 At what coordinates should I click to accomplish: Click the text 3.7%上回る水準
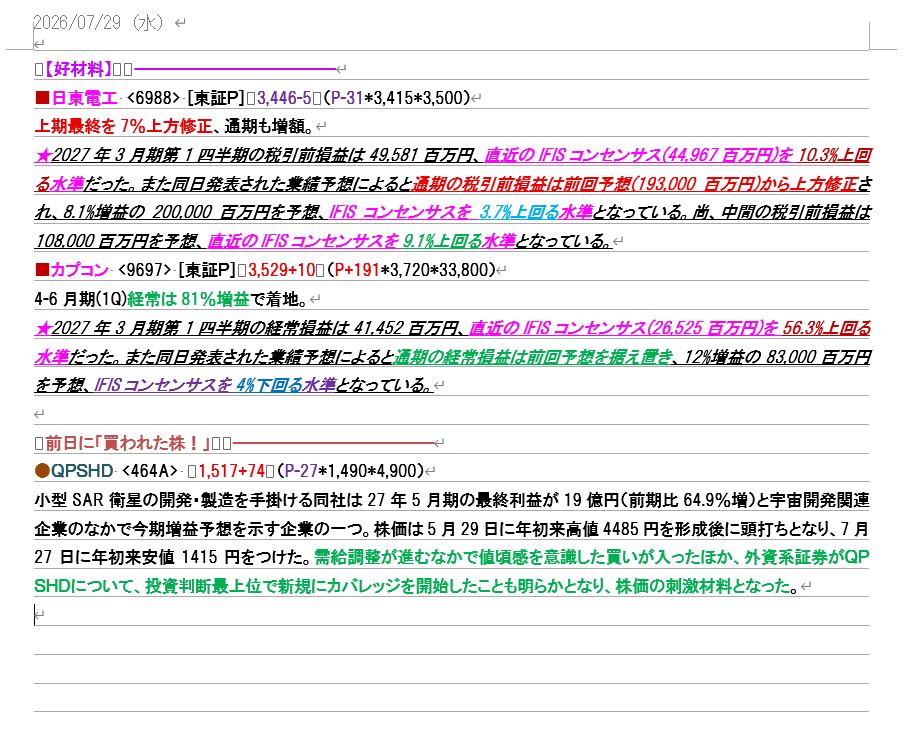[536, 212]
